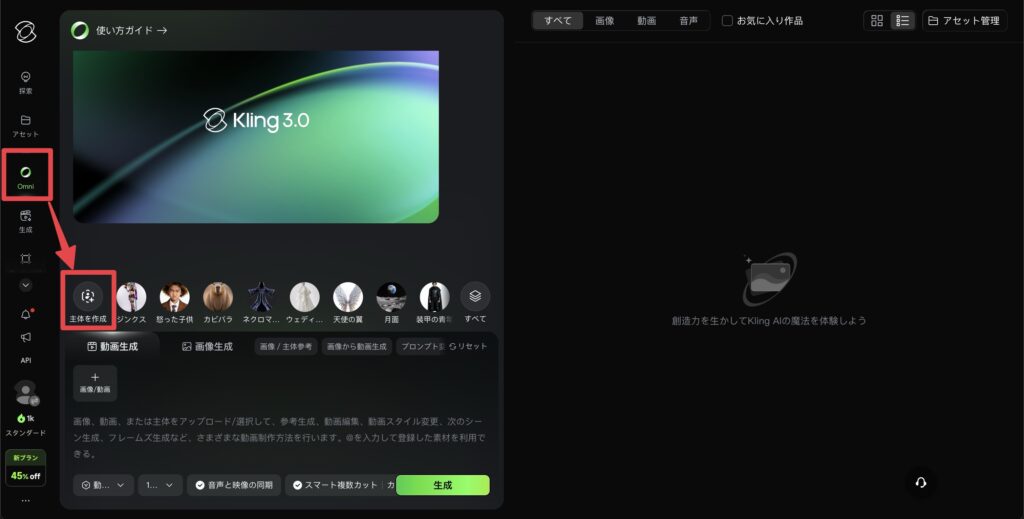
Task: Open the アセット folder icon in sidebar
Action: pyautogui.click(x=26, y=125)
